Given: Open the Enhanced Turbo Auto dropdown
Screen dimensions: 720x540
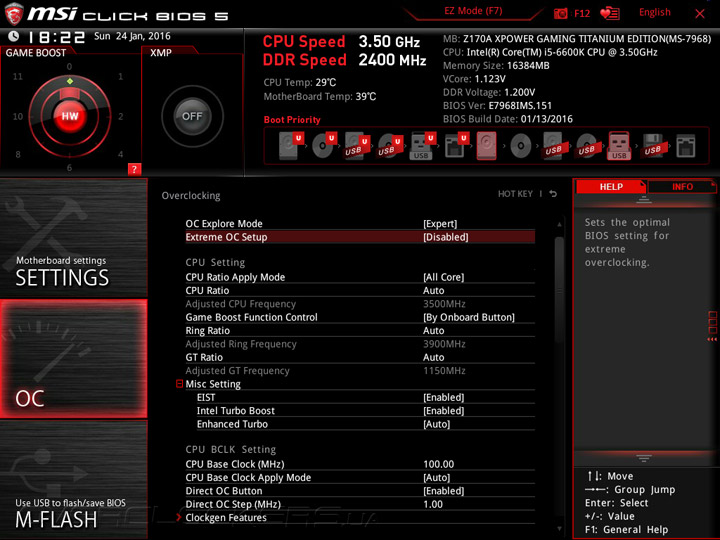Looking at the screenshot, I should (x=437, y=424).
